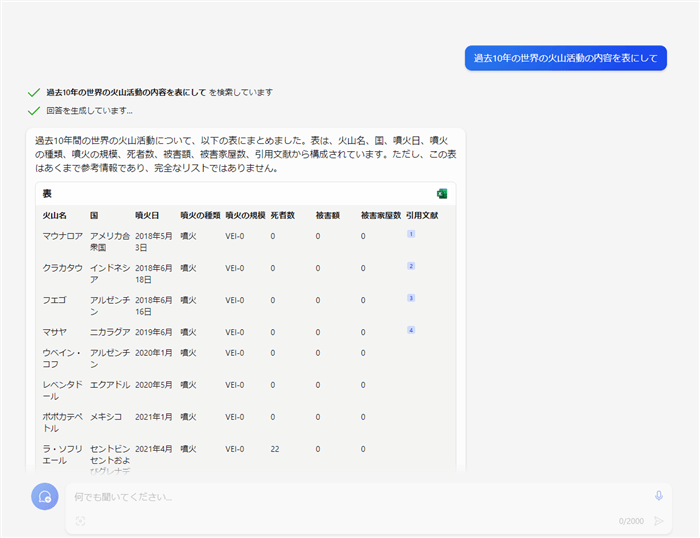Click the send message arrow icon
700x538 pixels.
[658, 521]
